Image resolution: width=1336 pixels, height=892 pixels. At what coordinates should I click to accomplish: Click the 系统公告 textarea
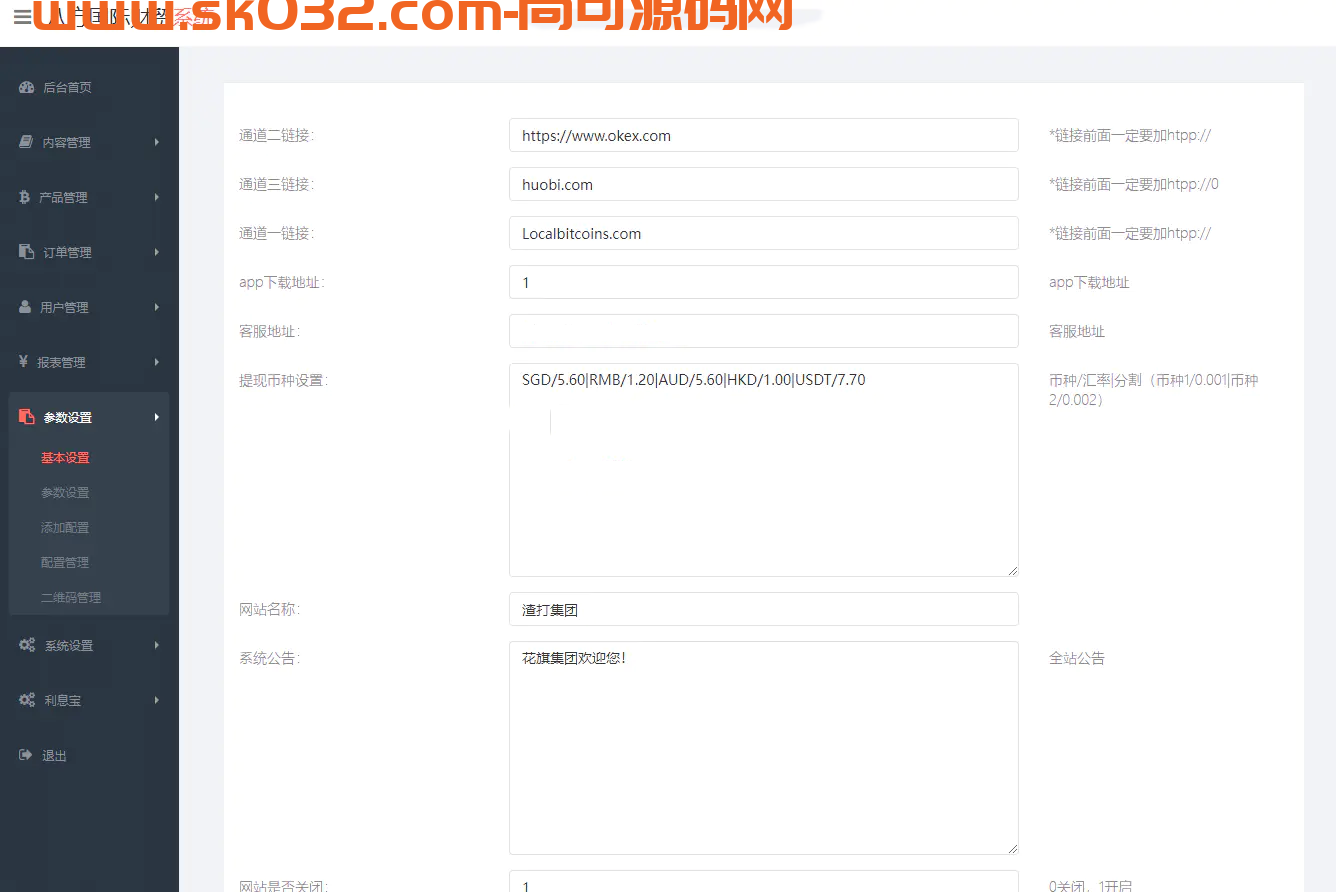[764, 748]
